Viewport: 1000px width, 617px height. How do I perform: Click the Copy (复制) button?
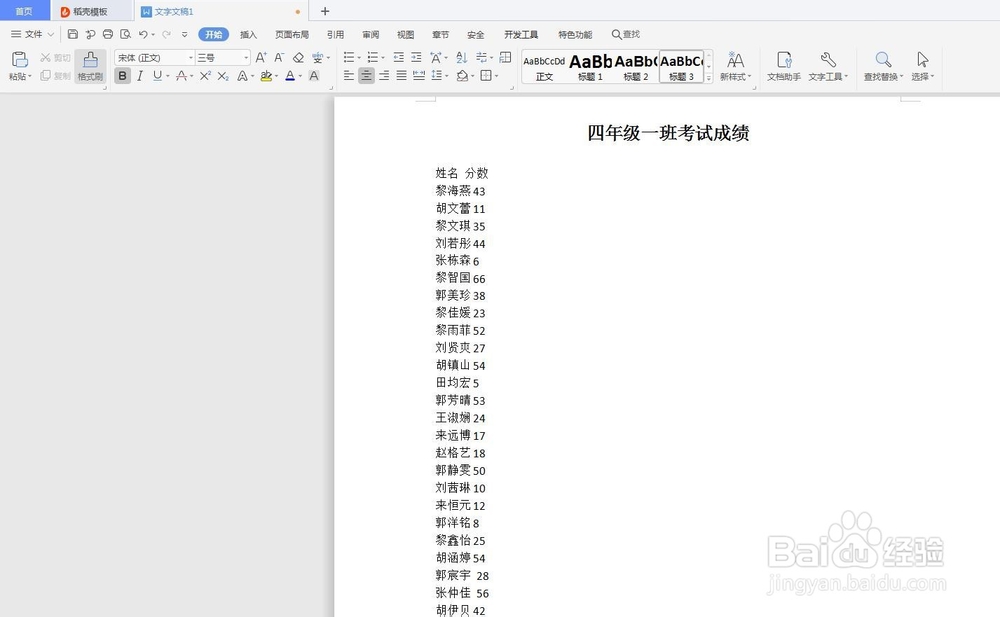(x=55, y=76)
